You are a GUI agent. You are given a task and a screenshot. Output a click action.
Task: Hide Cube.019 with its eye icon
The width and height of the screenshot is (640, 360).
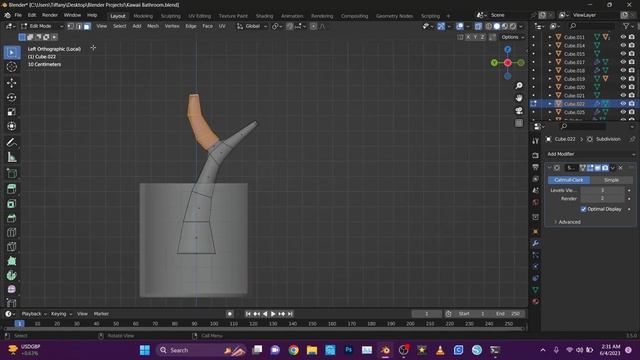[623, 79]
